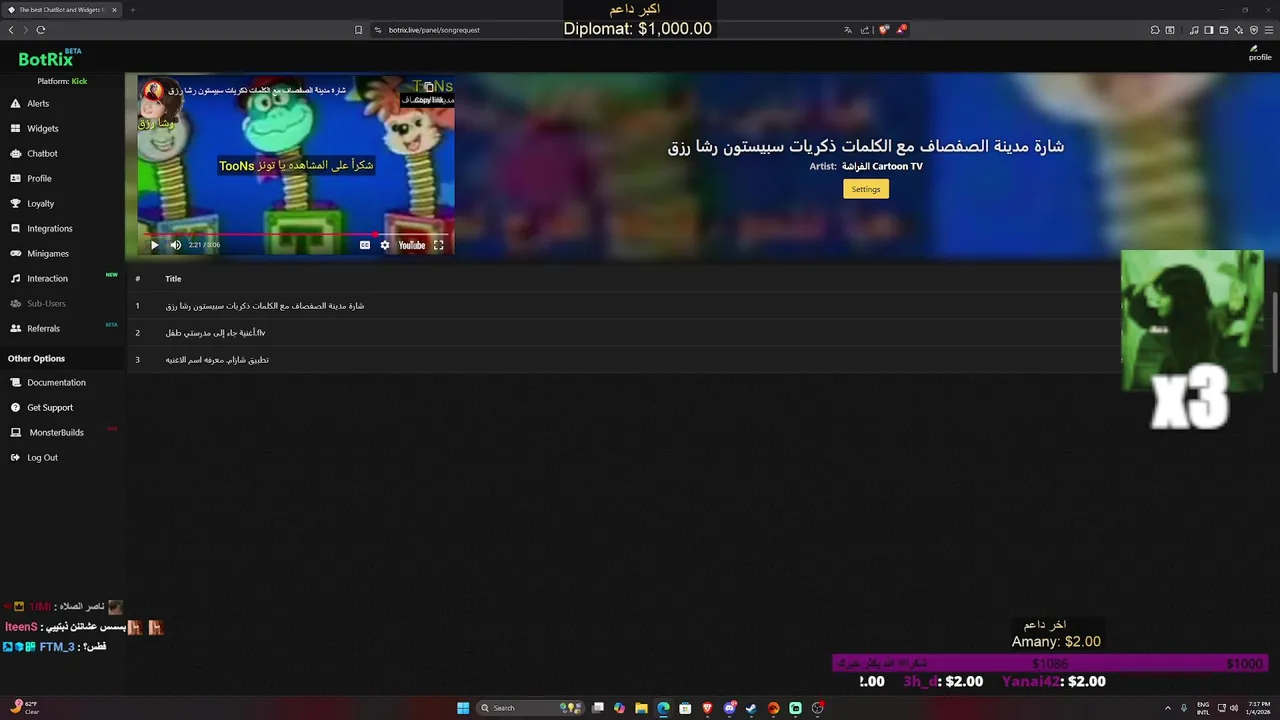This screenshot has width=1280, height=720.
Task: Click the video progress bar
Action: (x=297, y=234)
